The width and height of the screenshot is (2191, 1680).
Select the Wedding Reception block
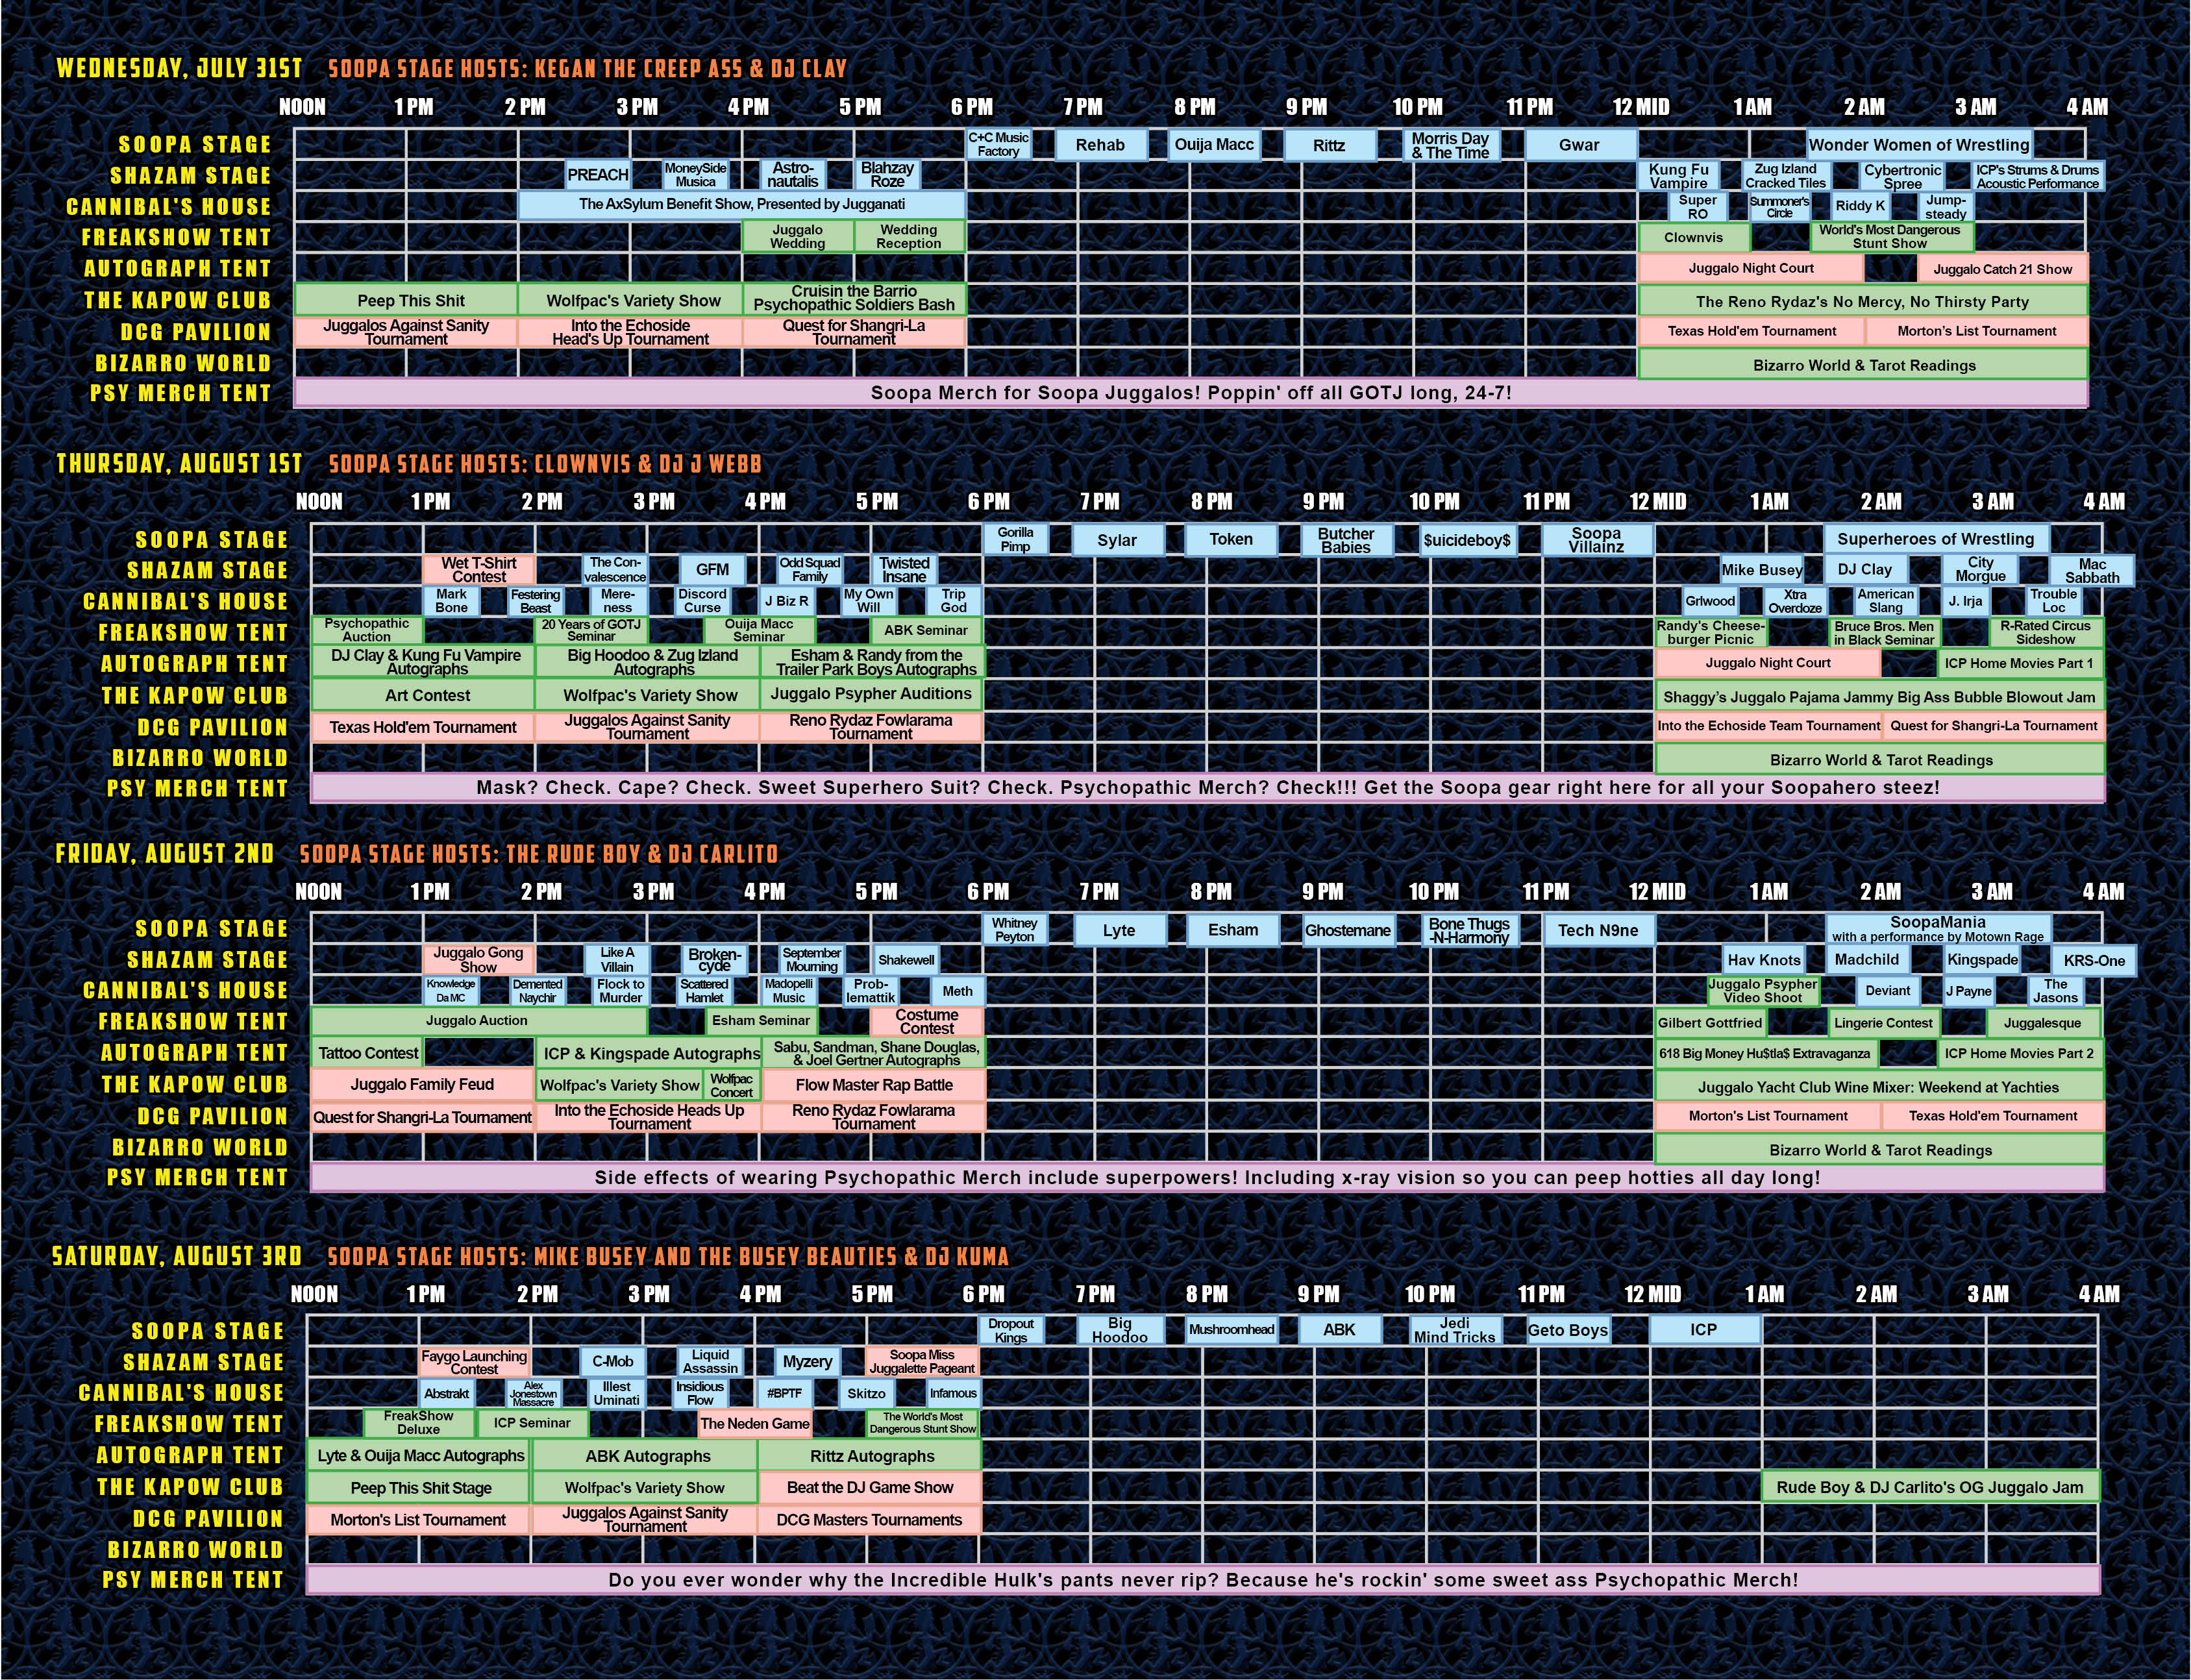tap(909, 236)
